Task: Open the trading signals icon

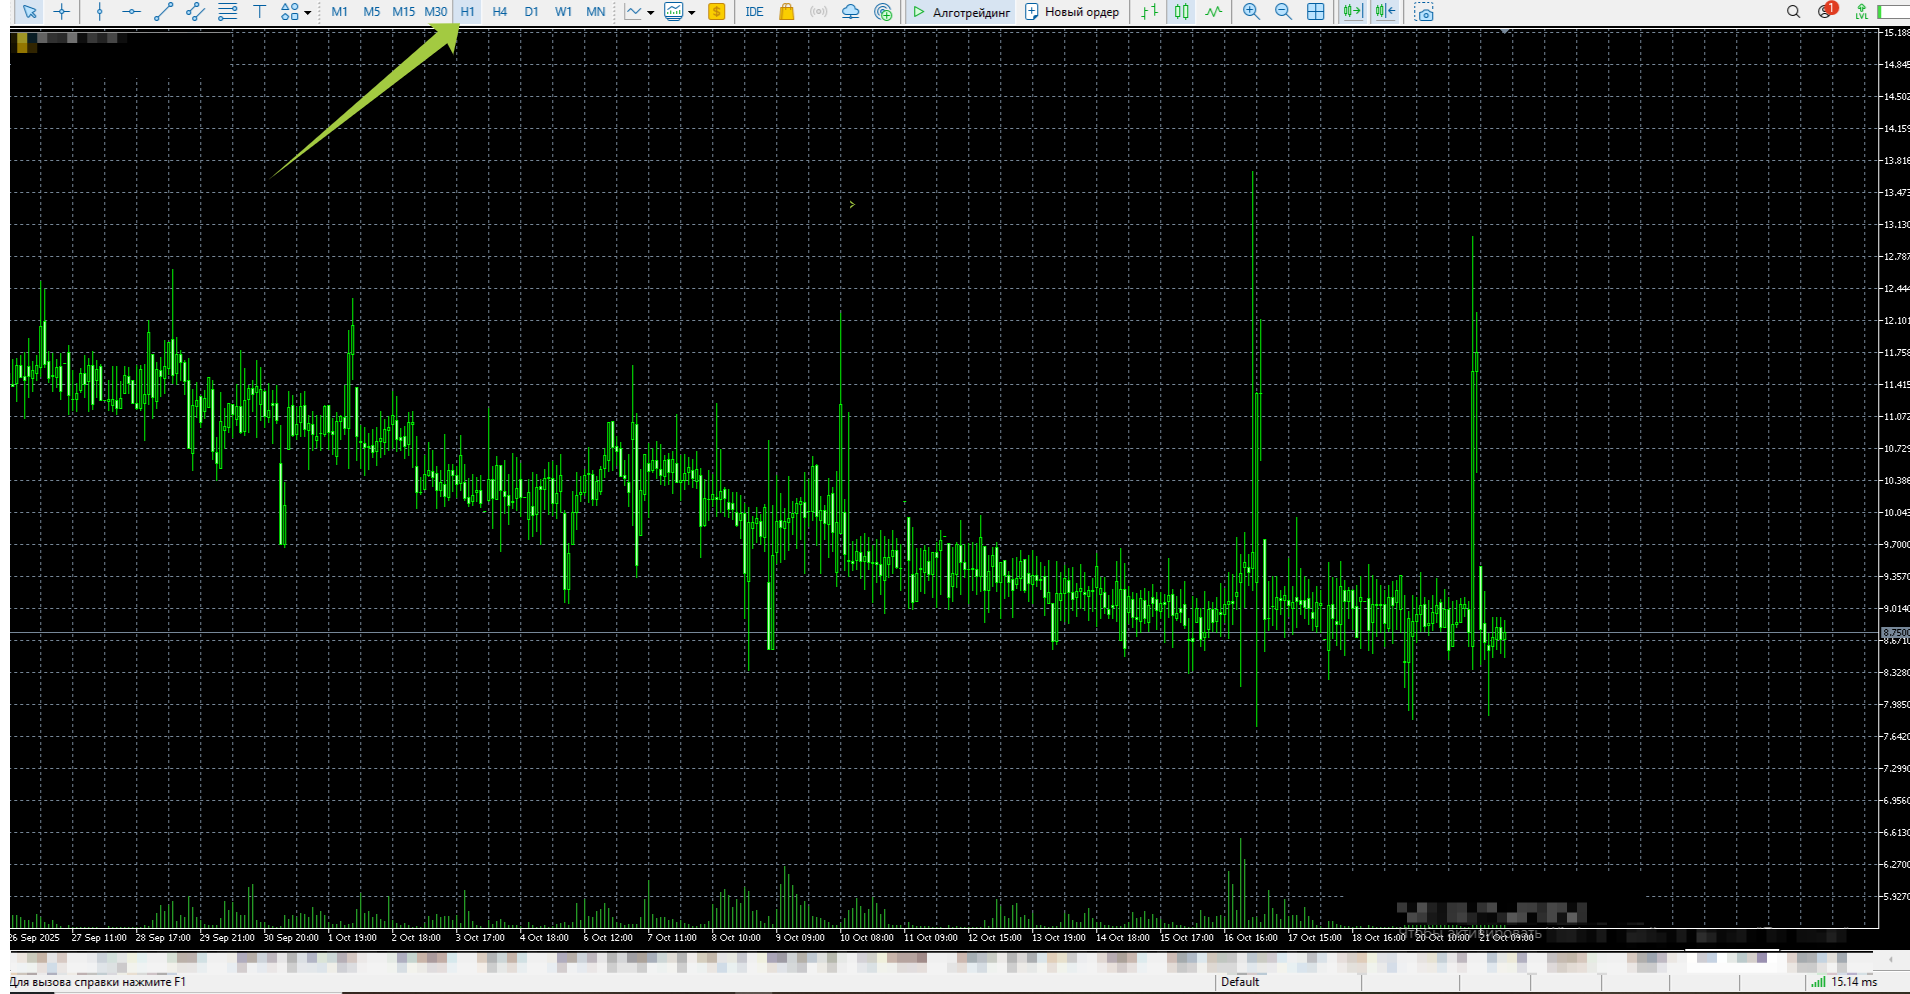Action: (819, 12)
